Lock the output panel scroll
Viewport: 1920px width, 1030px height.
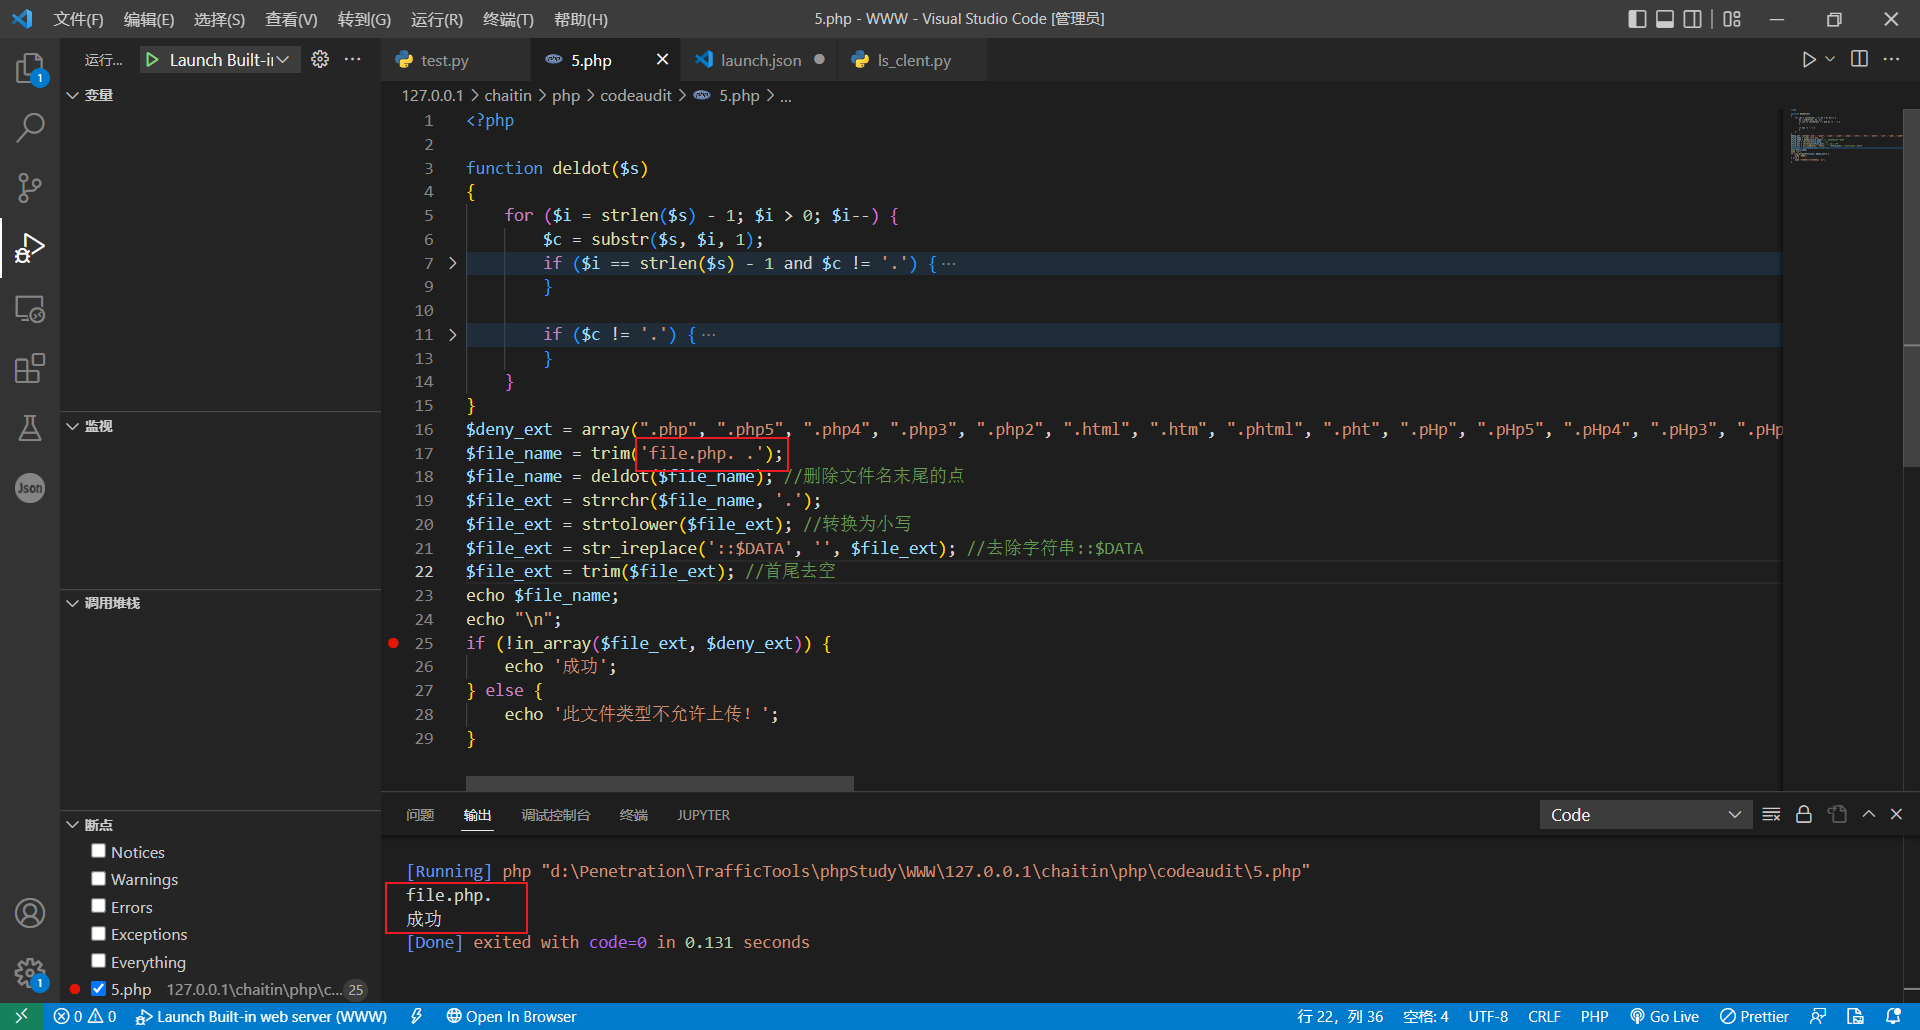tap(1804, 815)
